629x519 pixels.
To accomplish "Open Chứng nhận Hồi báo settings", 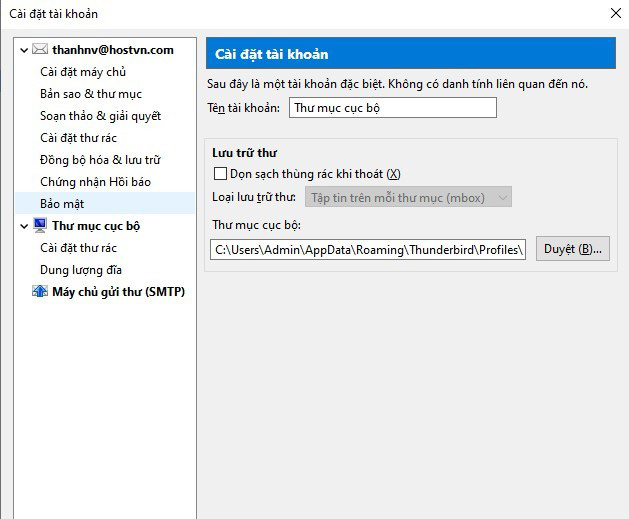I will [x=95, y=182].
